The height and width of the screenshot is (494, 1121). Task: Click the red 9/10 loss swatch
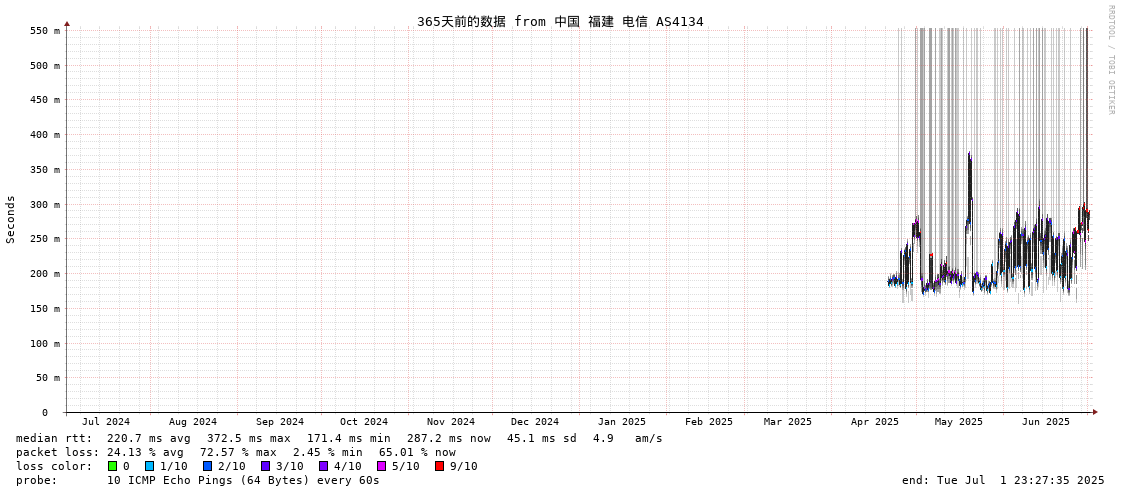[x=440, y=466]
